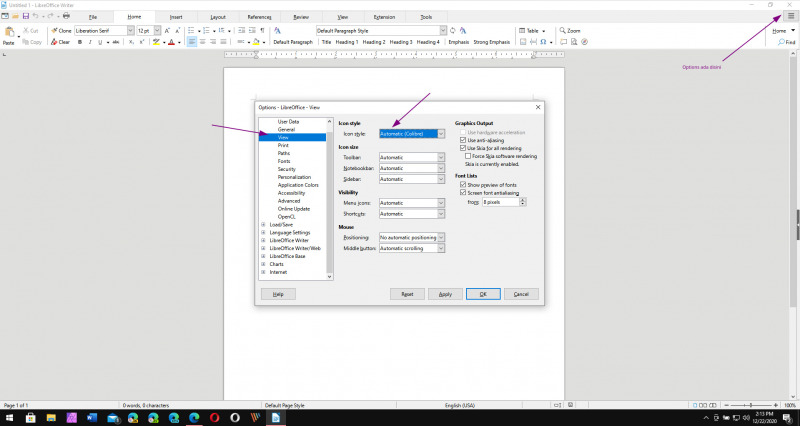Apply Superscript formatting
Image resolution: width=800 pixels, height=426 pixels.
coord(142,42)
